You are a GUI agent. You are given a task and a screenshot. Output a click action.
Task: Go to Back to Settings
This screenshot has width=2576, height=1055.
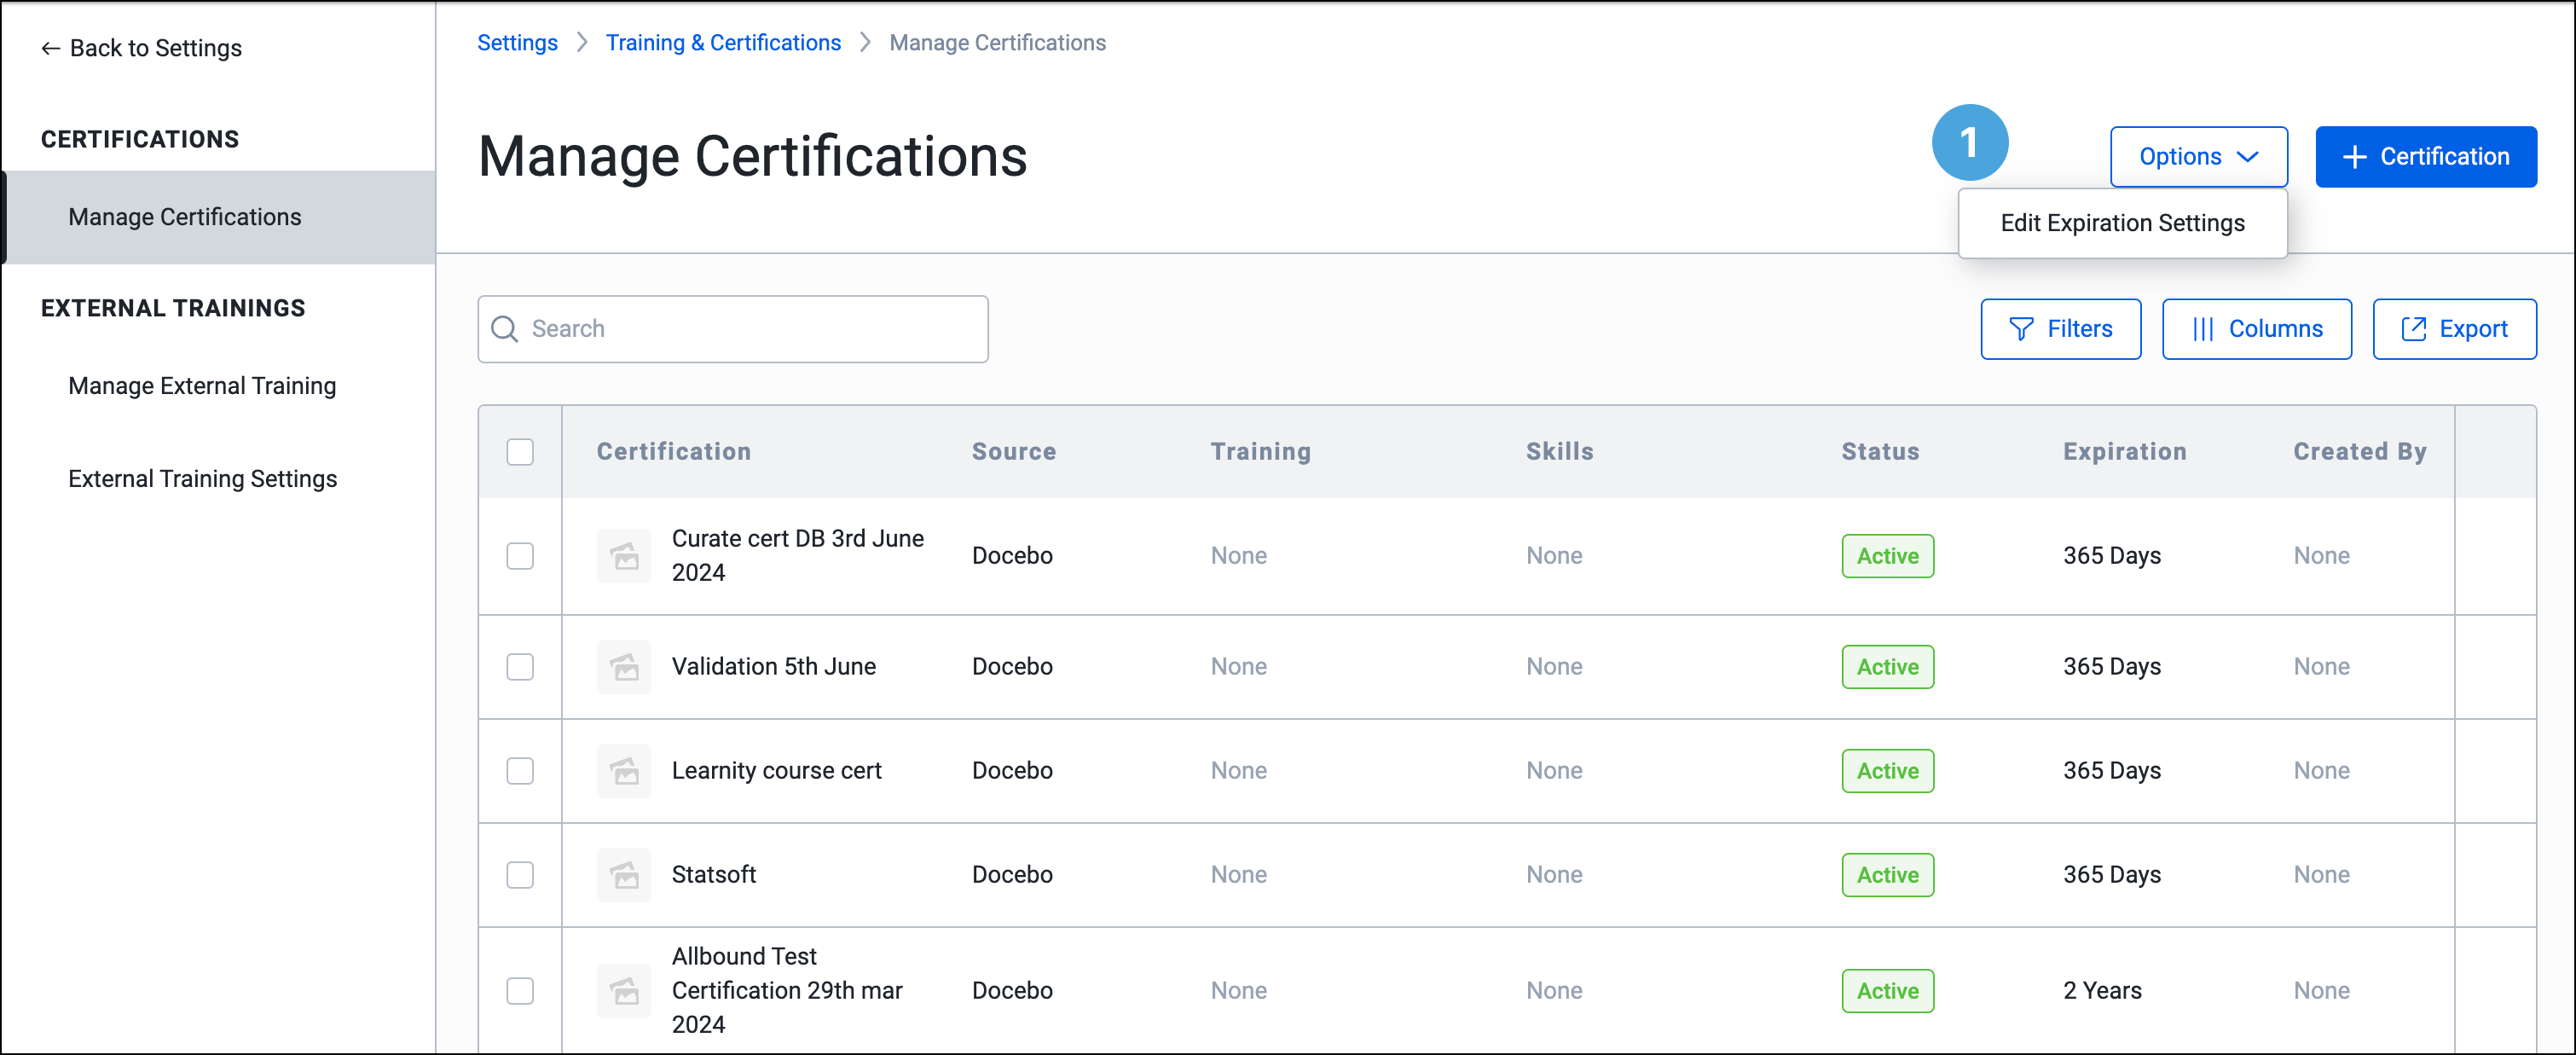[x=141, y=48]
